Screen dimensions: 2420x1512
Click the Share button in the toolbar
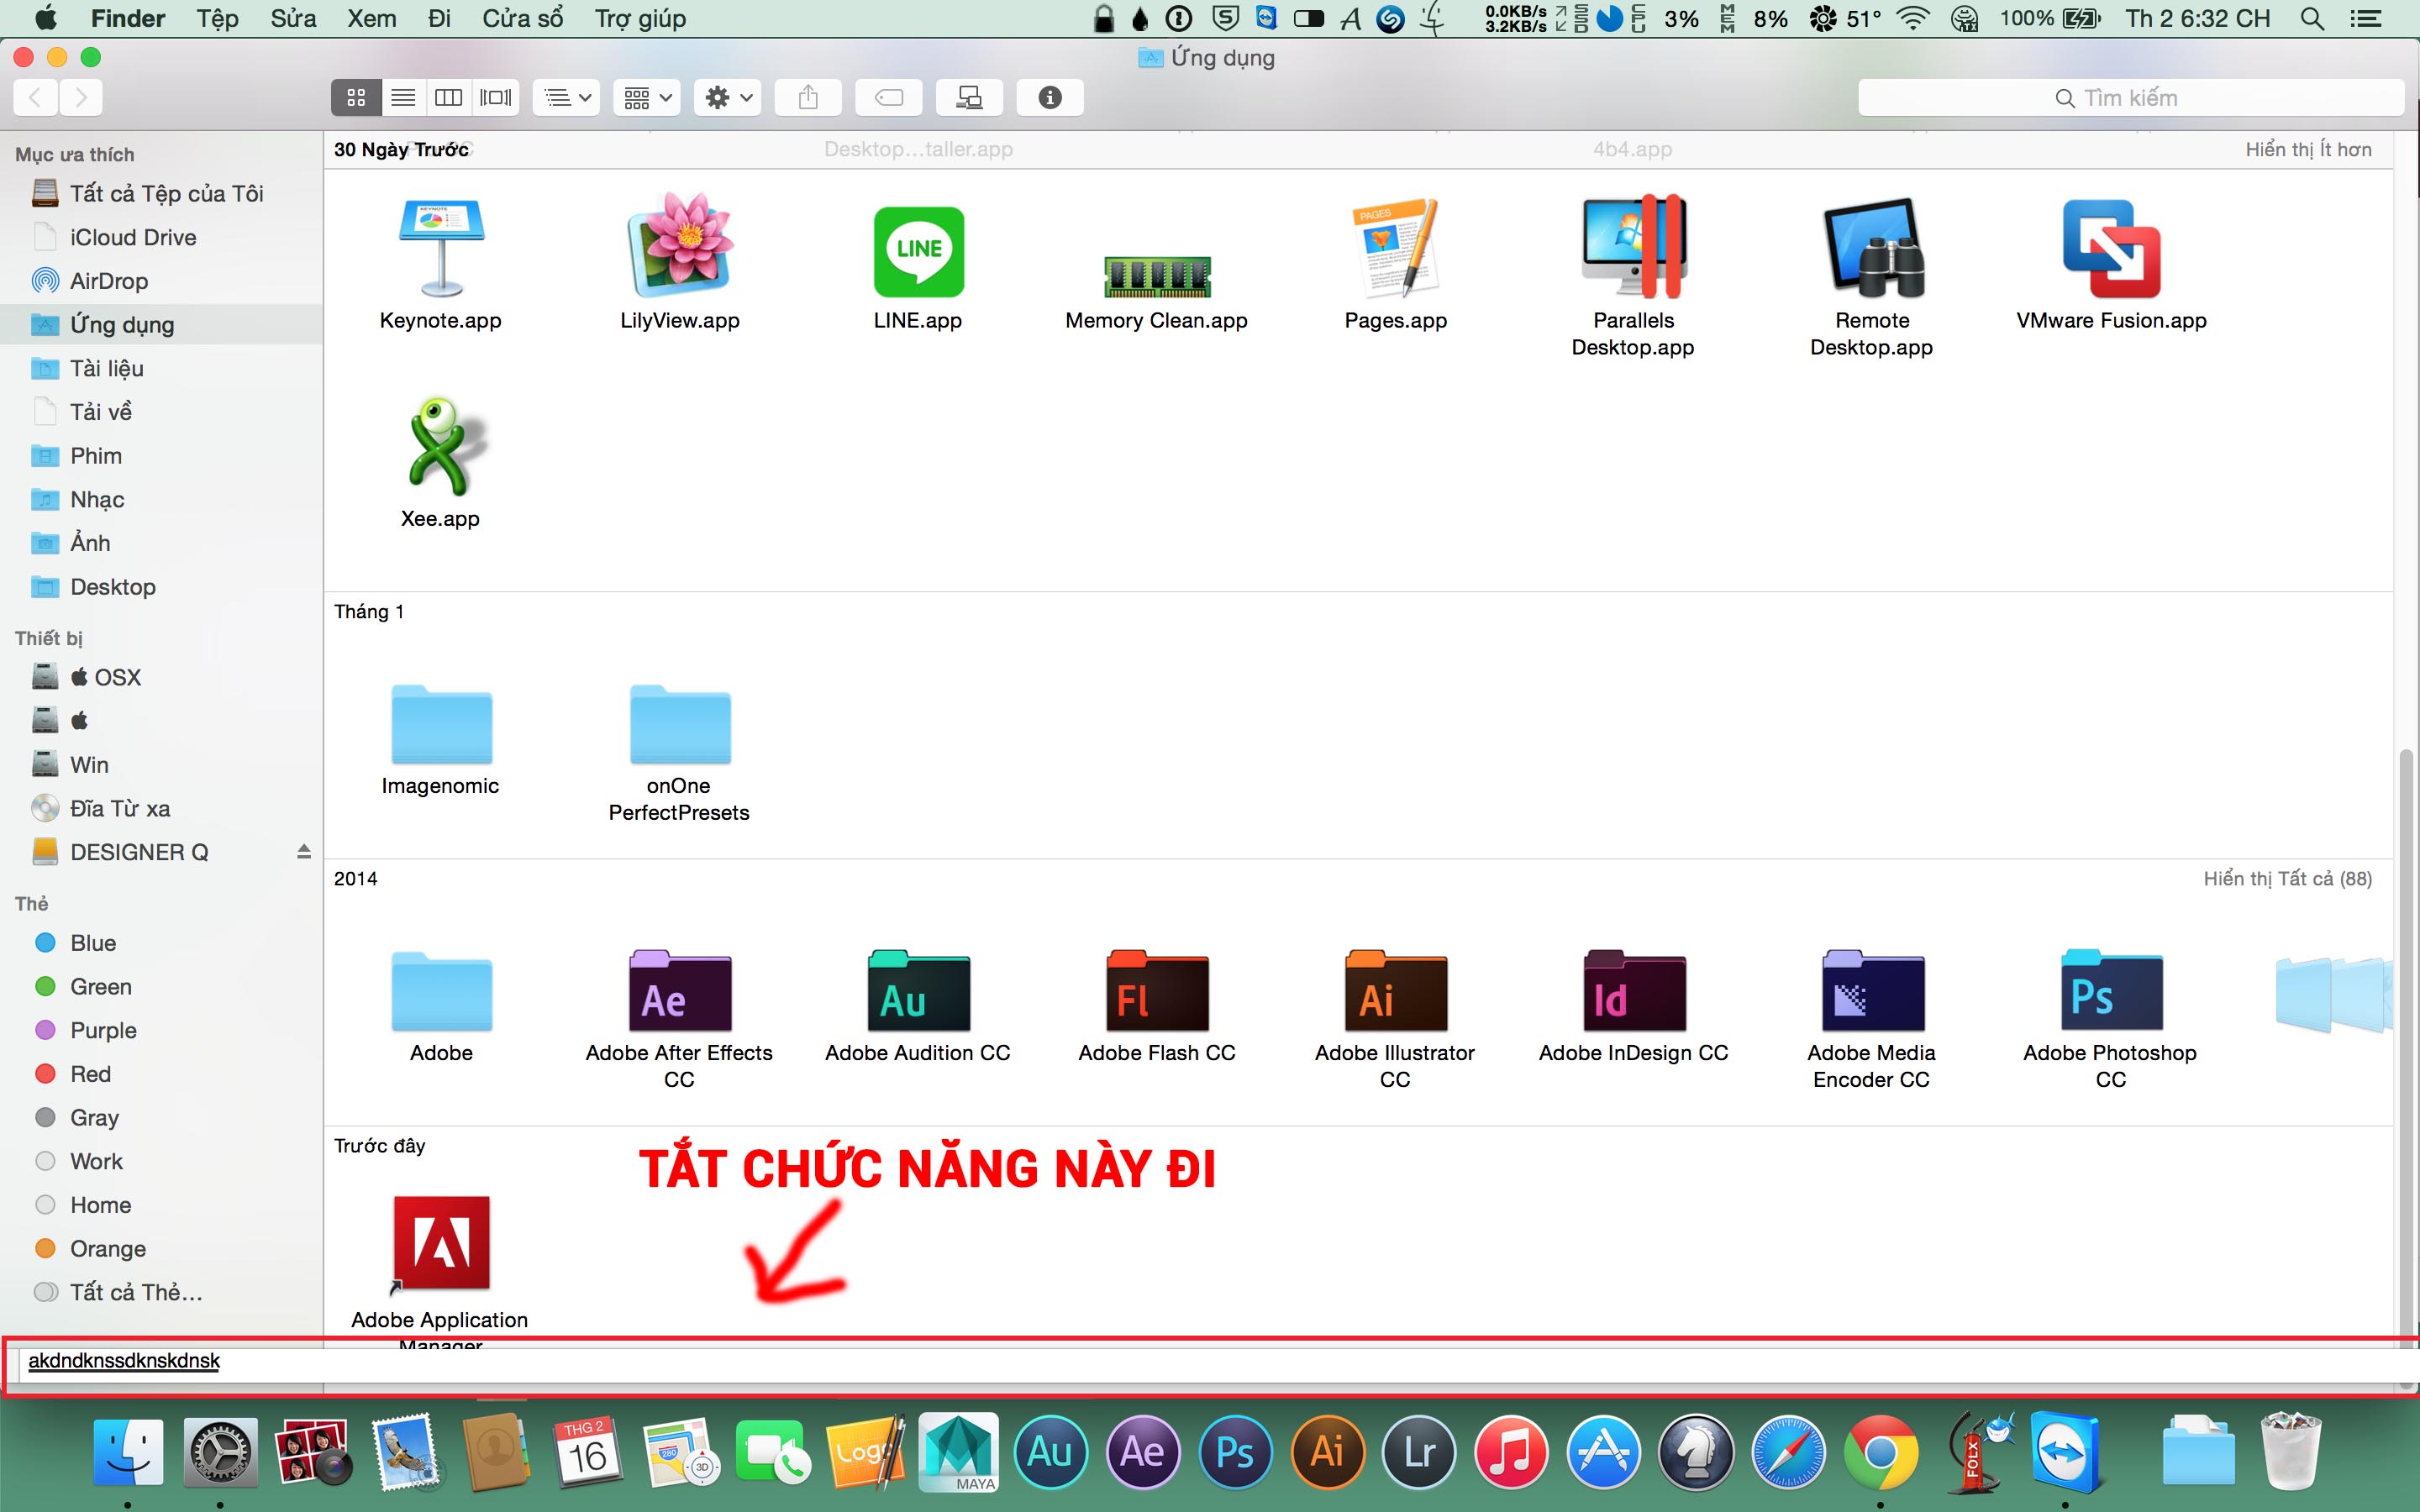809,97
